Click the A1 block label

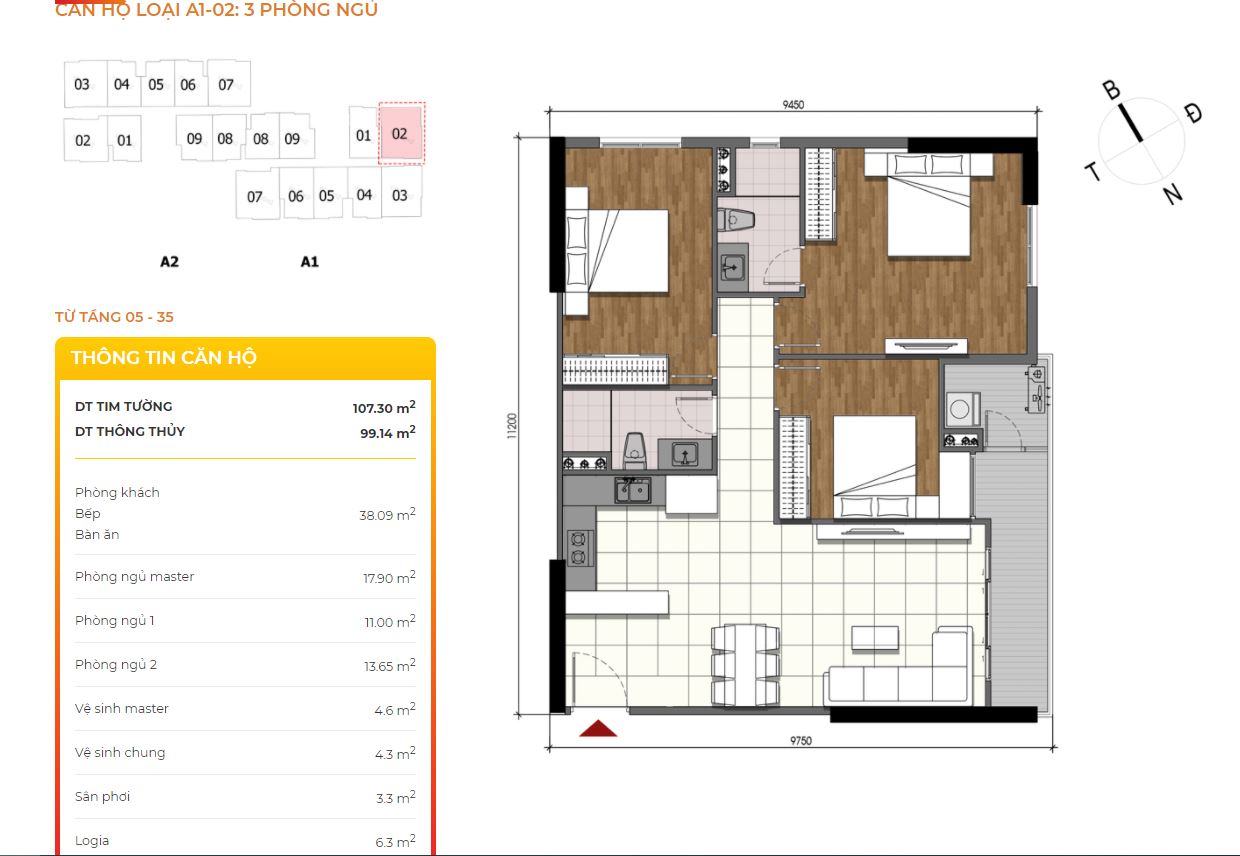309,262
